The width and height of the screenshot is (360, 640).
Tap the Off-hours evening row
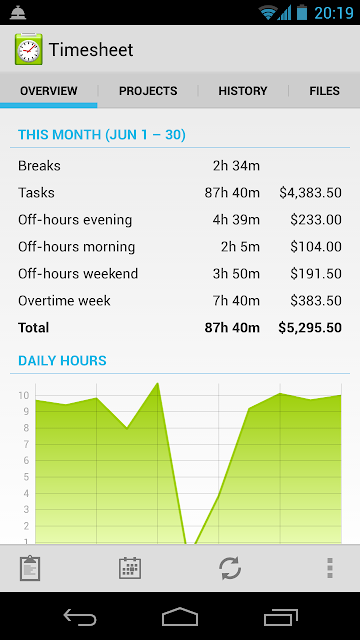(180, 220)
